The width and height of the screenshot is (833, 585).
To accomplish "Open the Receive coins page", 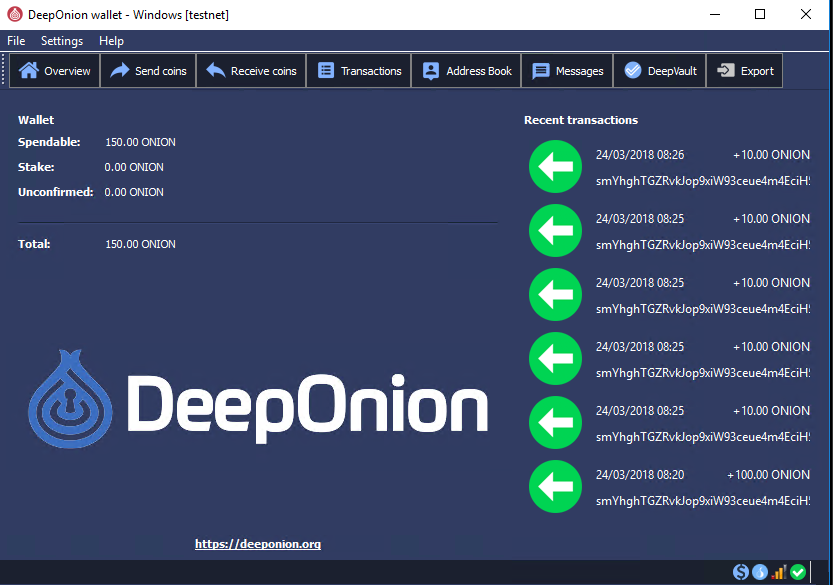I will (x=251, y=71).
